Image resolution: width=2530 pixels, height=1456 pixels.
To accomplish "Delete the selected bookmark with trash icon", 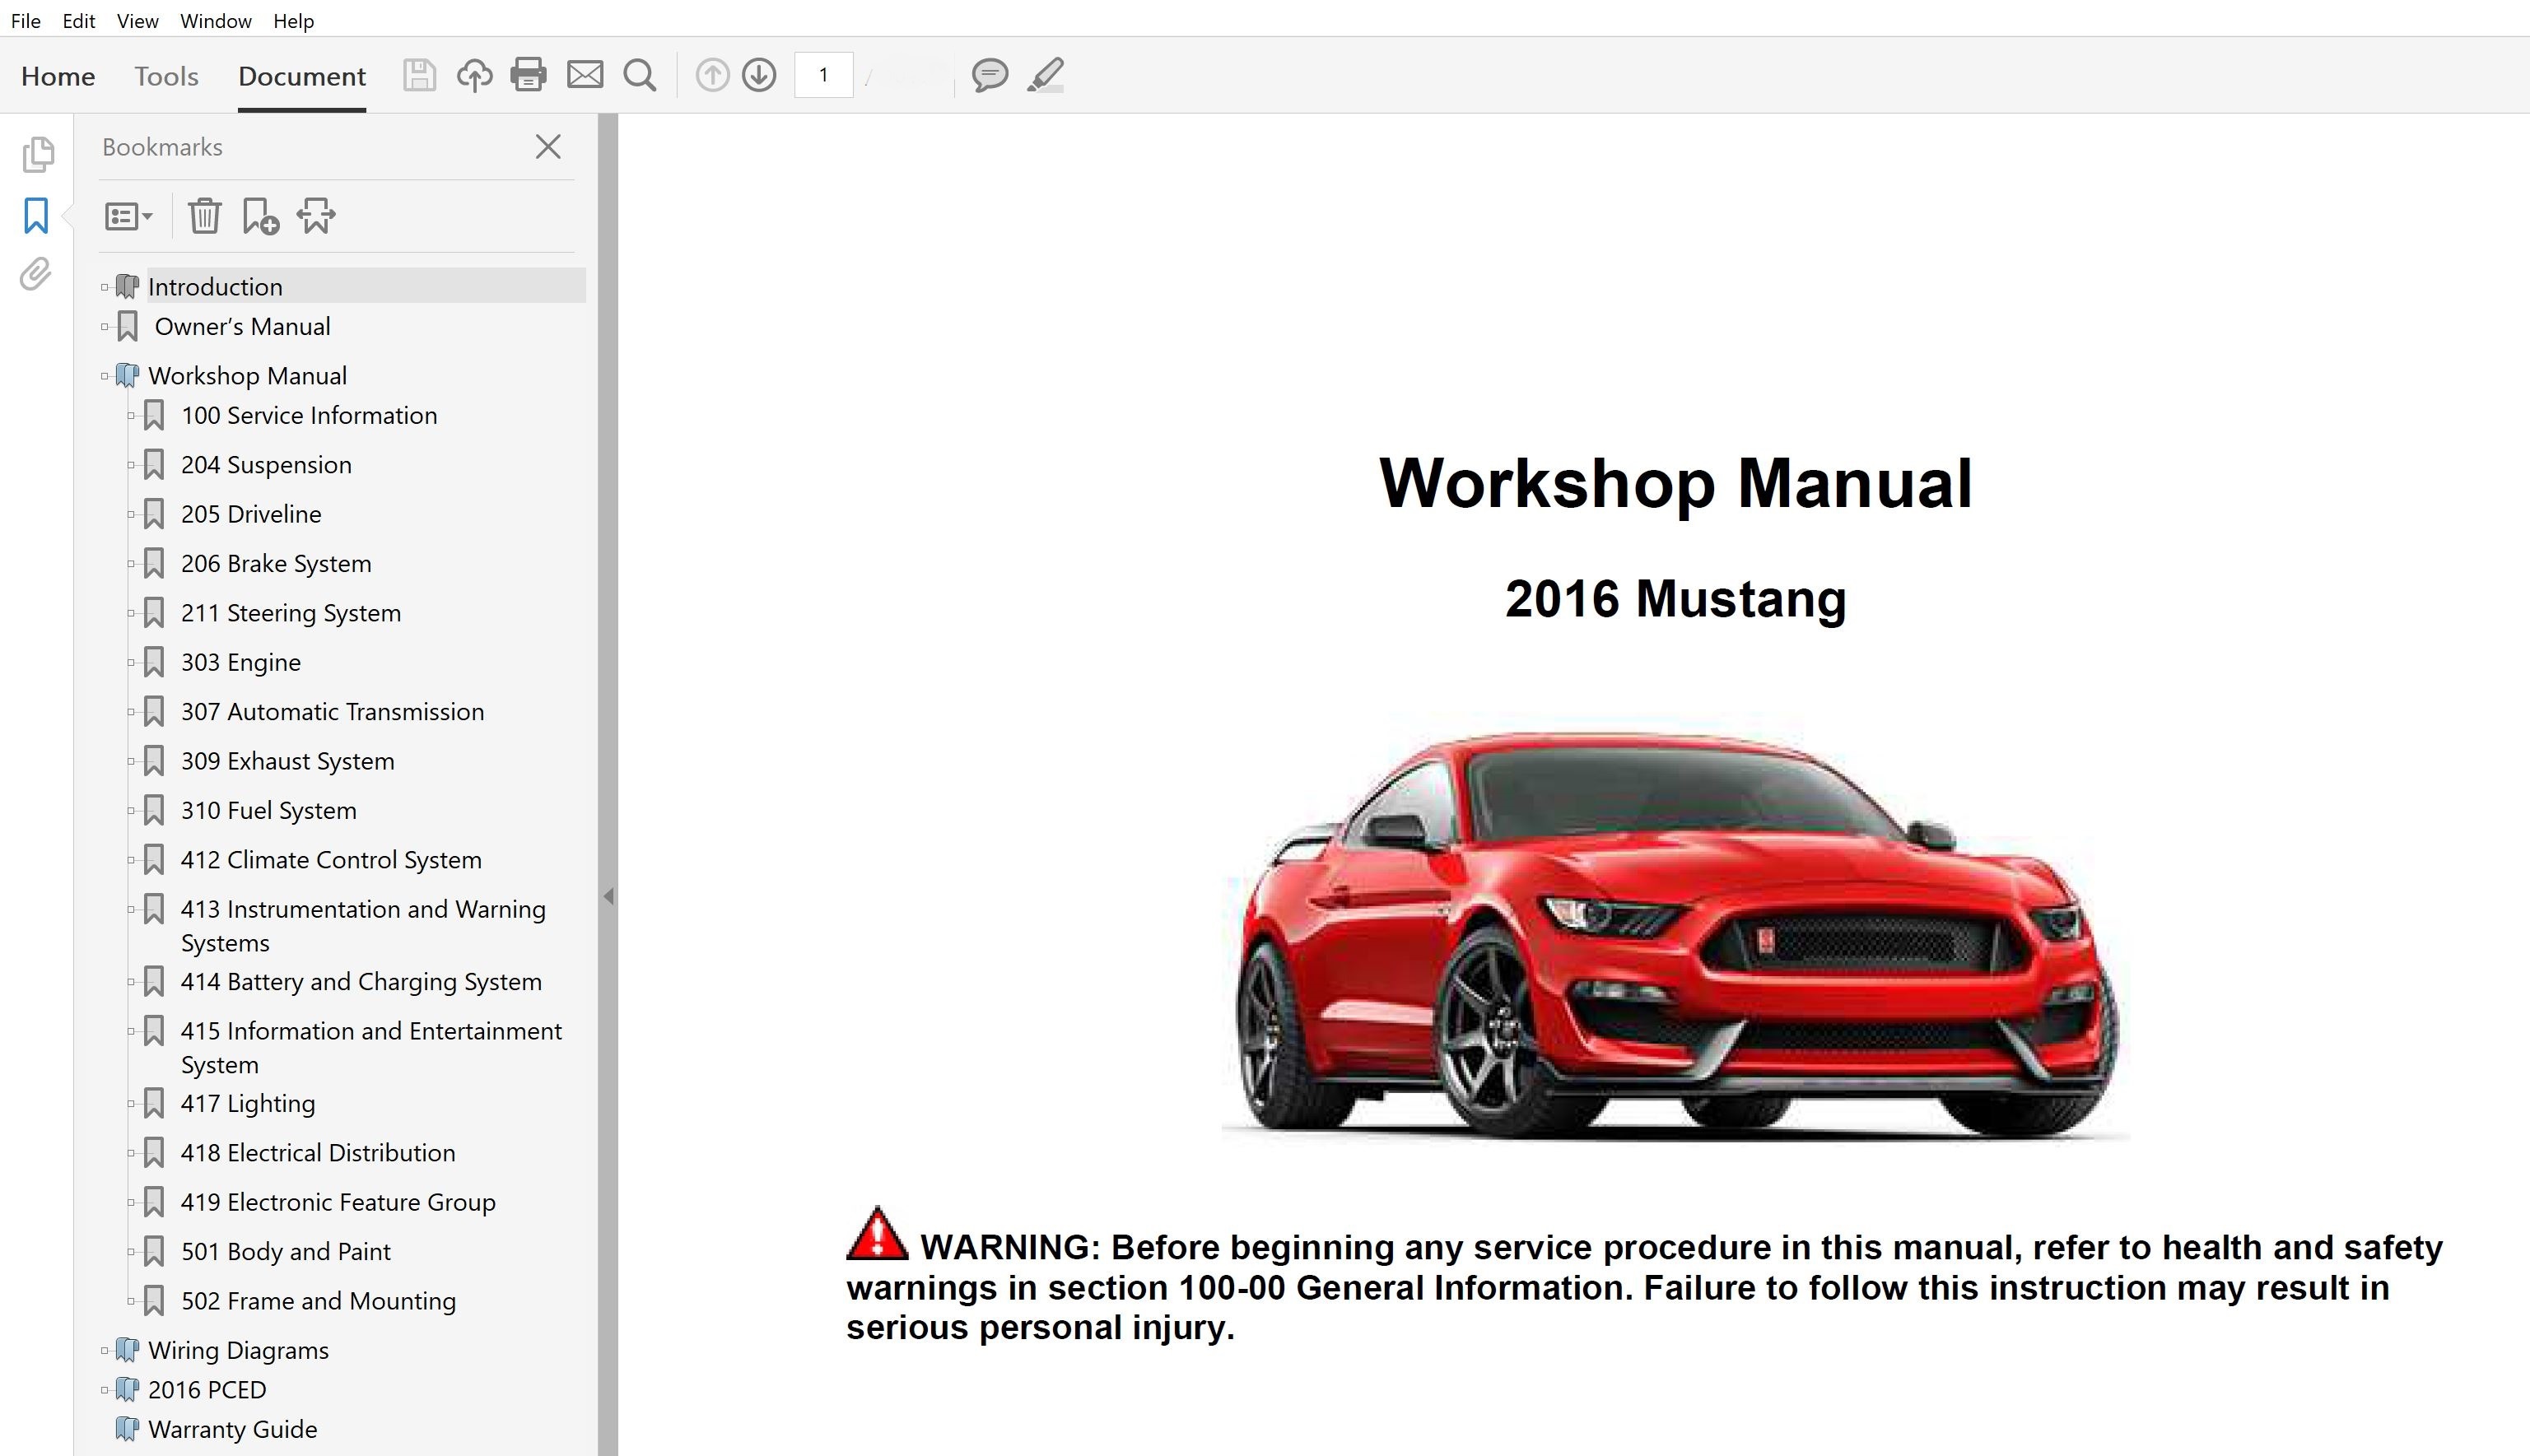I will [205, 215].
